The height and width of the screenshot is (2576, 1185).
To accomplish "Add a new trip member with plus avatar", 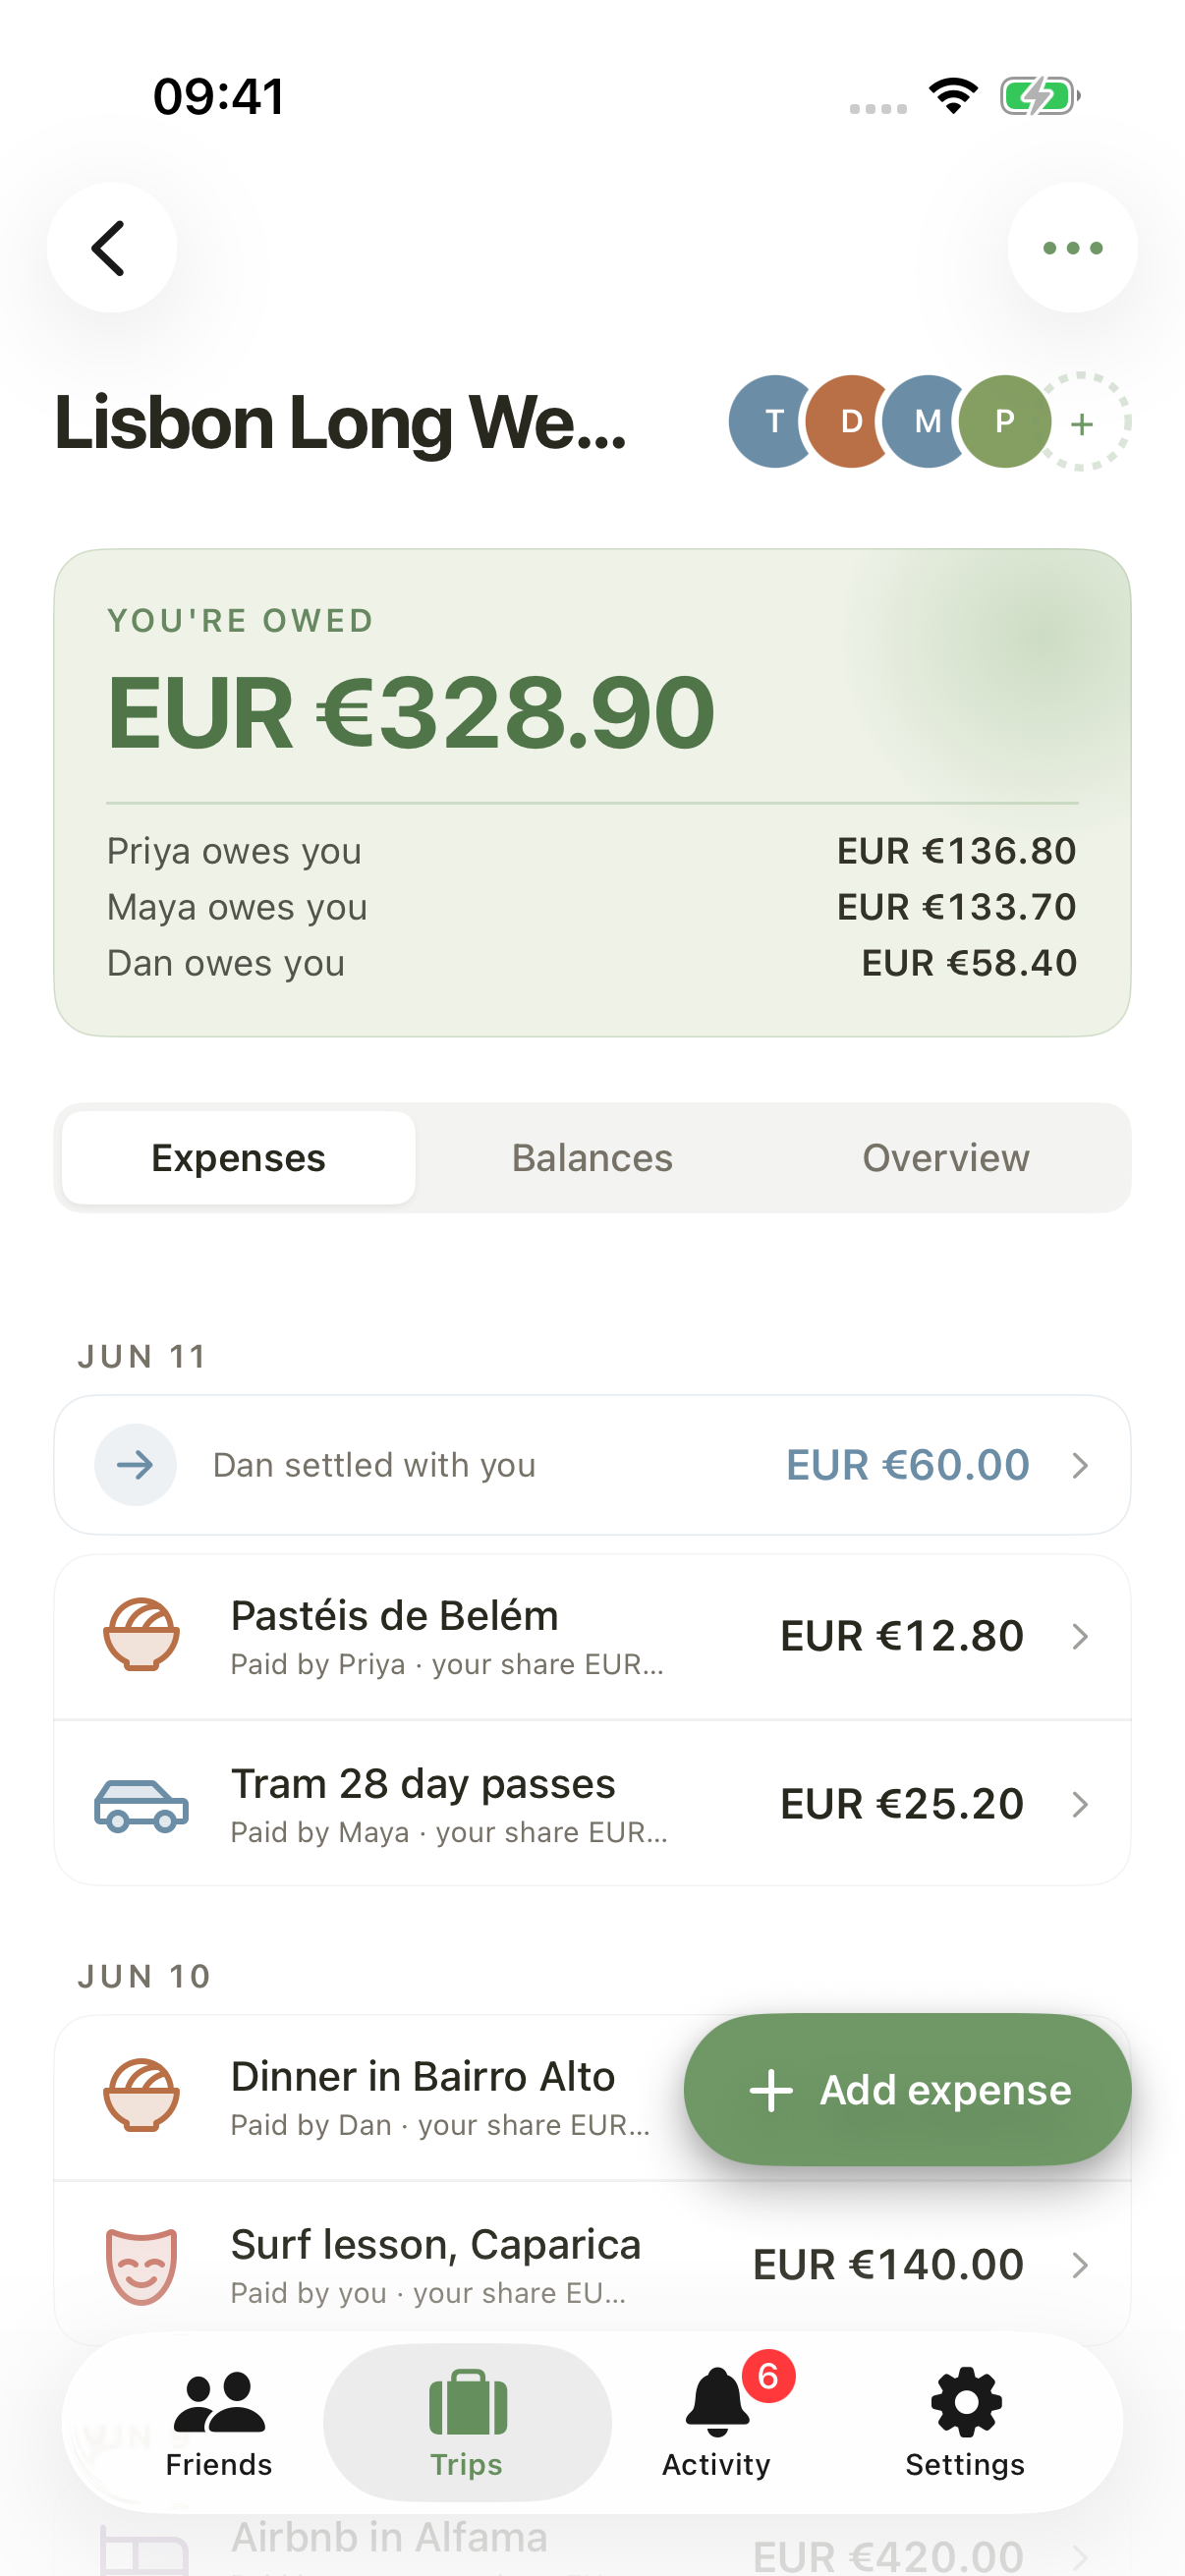I will 1081,423.
